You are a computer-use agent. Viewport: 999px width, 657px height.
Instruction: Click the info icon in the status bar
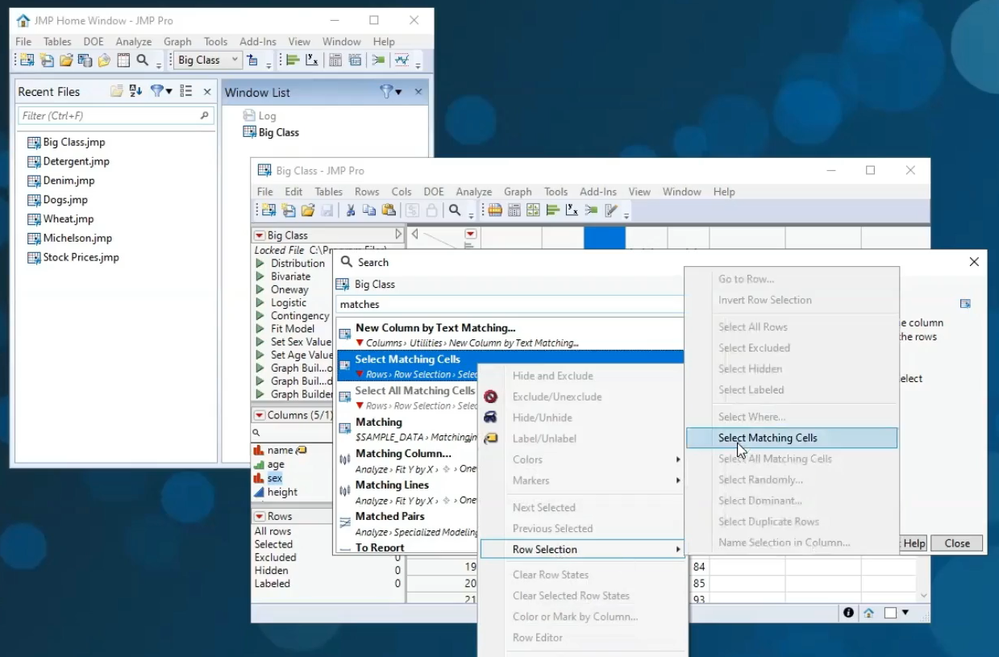(848, 613)
